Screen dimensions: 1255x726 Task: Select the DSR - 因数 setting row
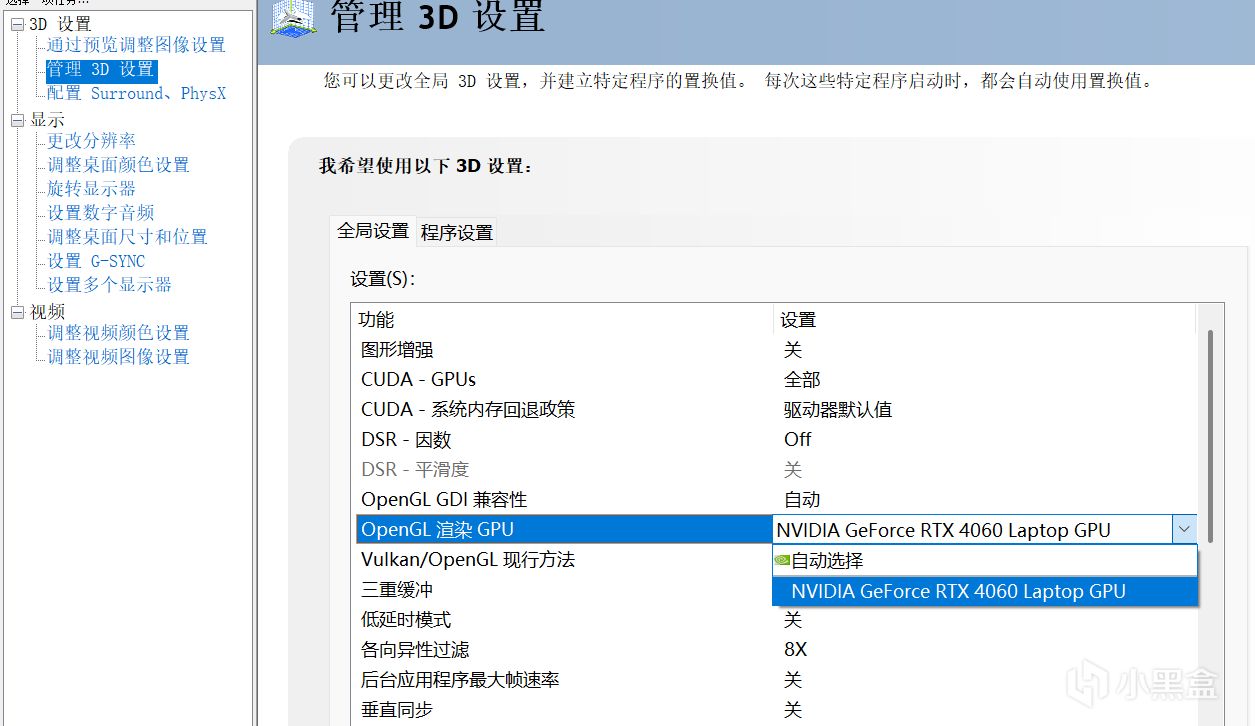(x=776, y=440)
